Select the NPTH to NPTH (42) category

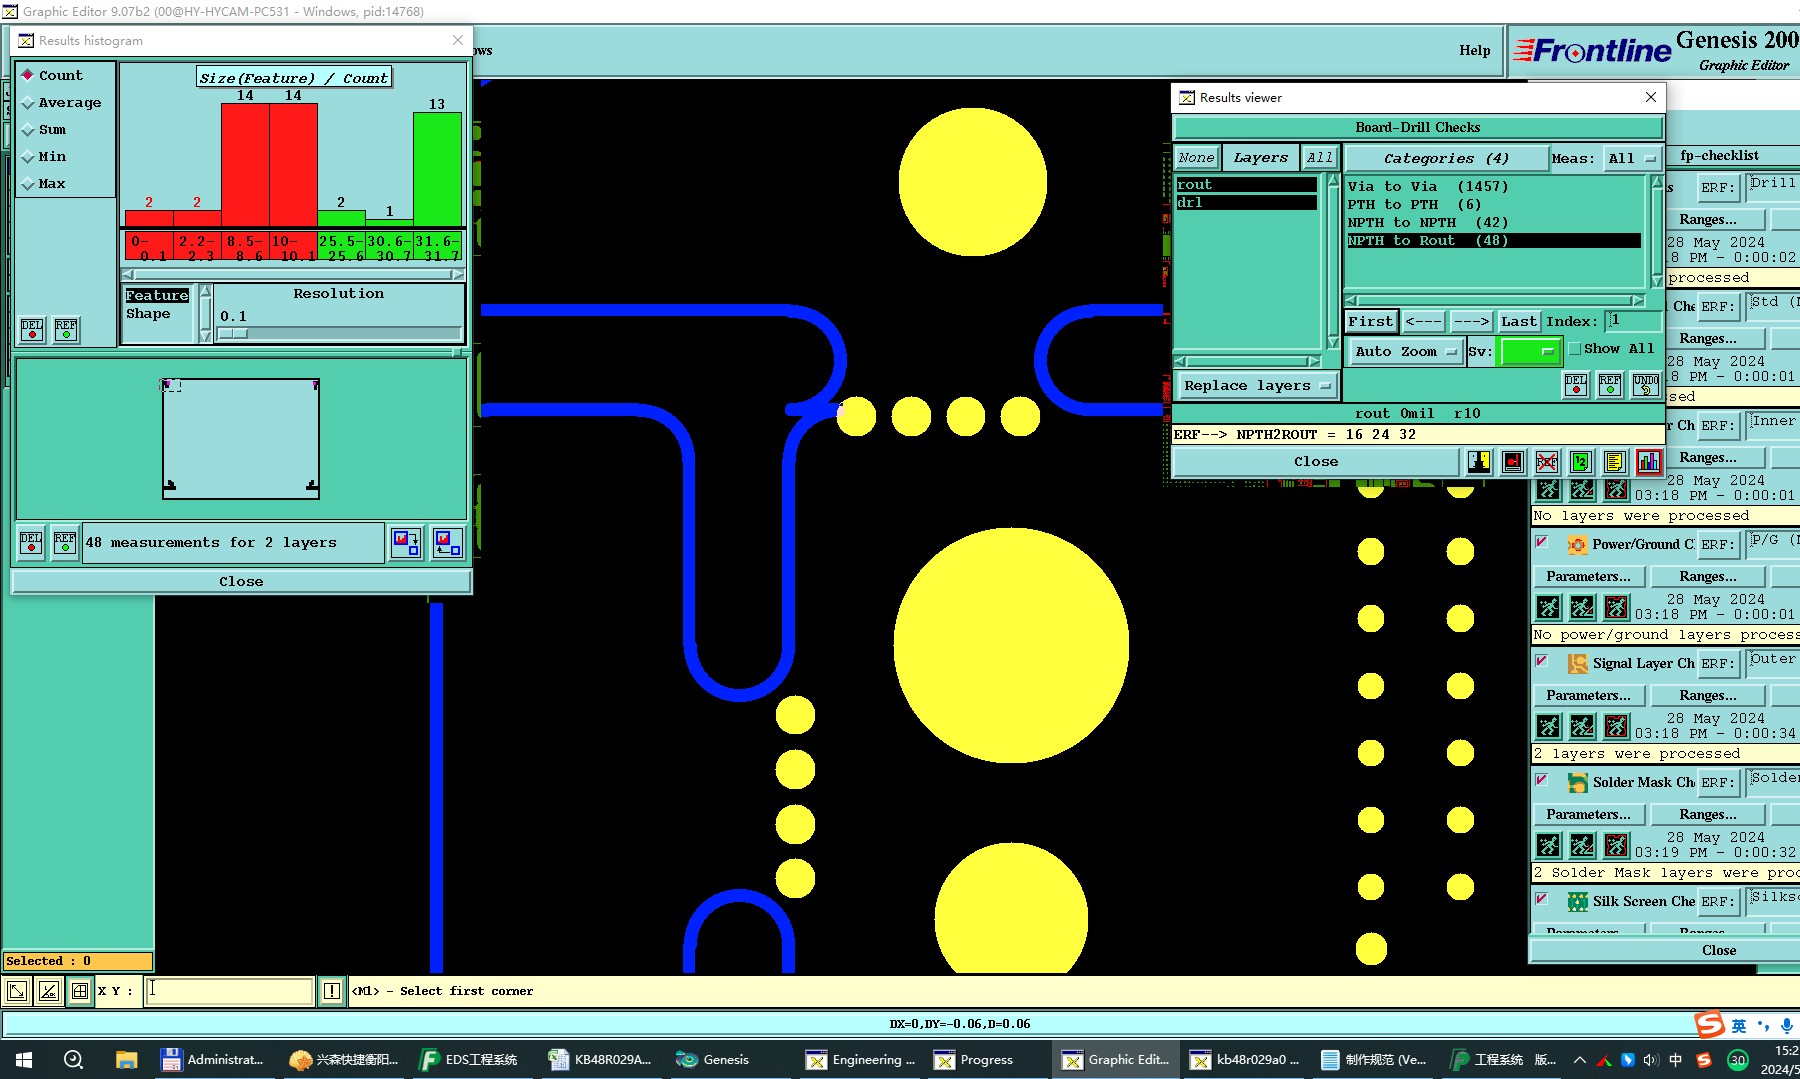pyautogui.click(x=1494, y=222)
